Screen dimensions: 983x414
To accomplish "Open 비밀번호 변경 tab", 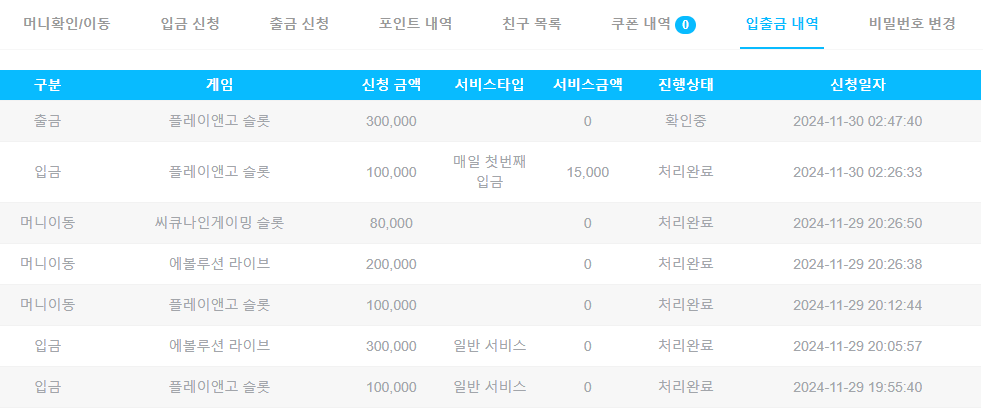I will point(912,24).
